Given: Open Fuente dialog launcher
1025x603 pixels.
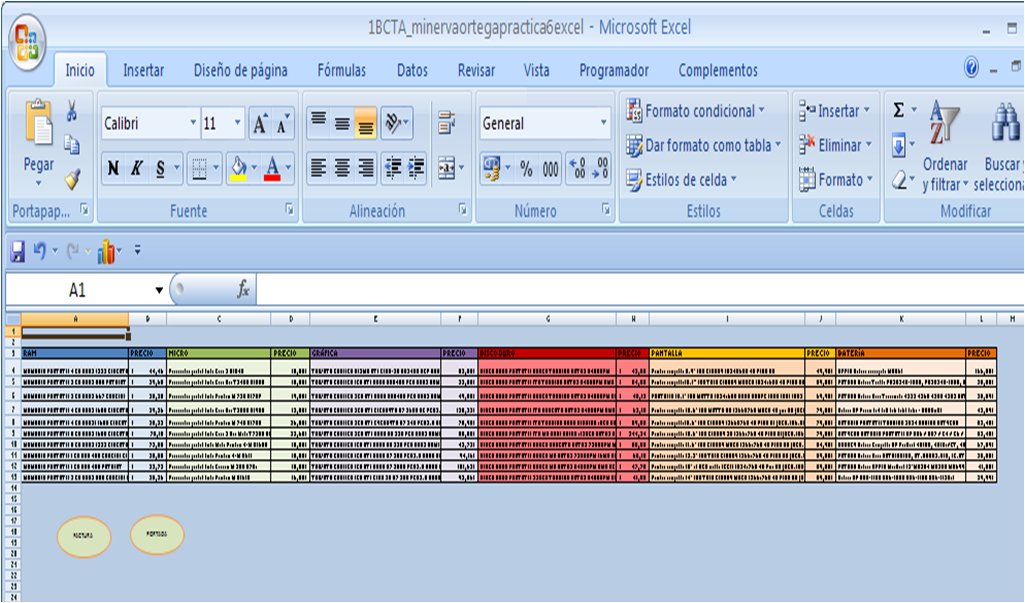Looking at the screenshot, I should point(290,209).
